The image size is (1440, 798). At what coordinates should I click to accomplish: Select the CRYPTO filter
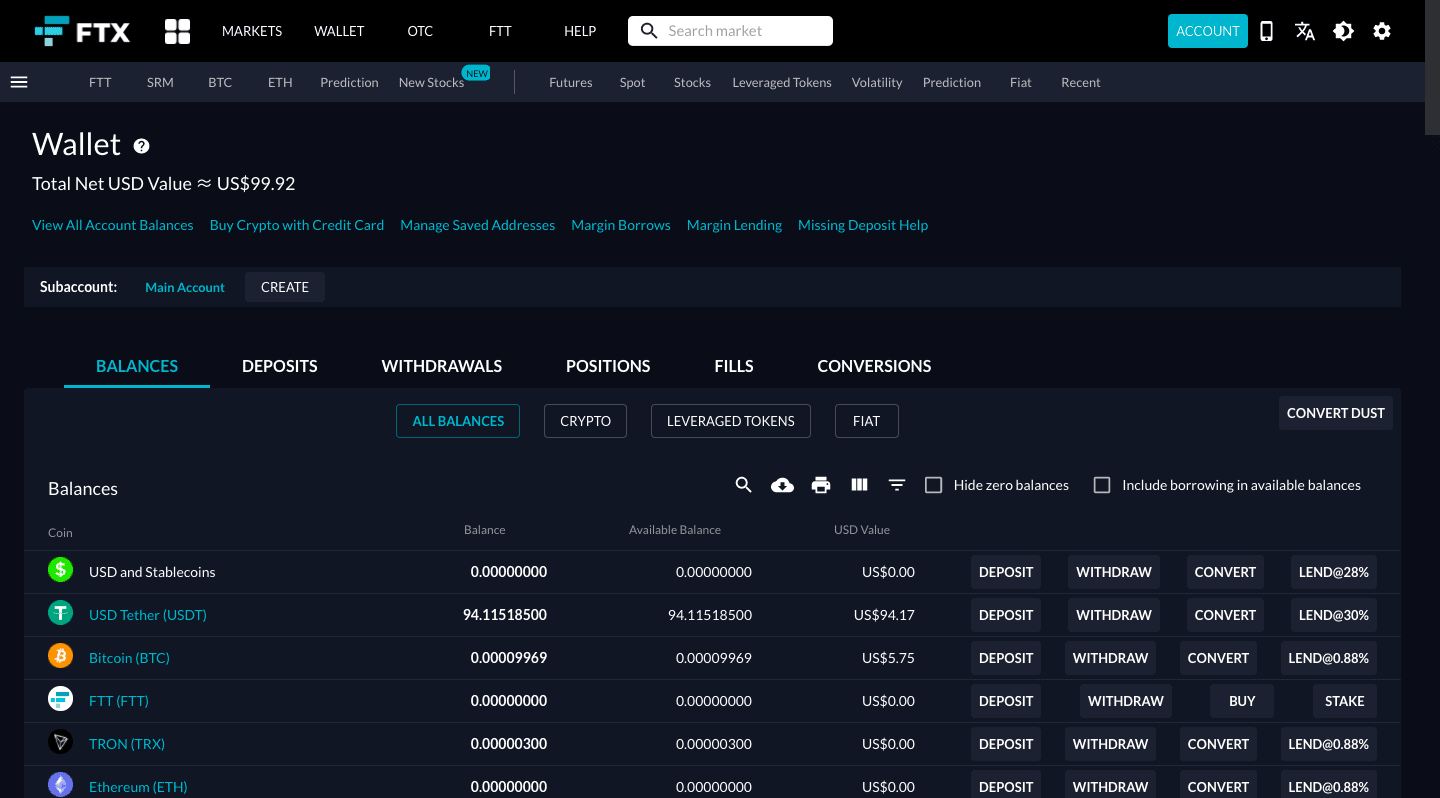585,421
